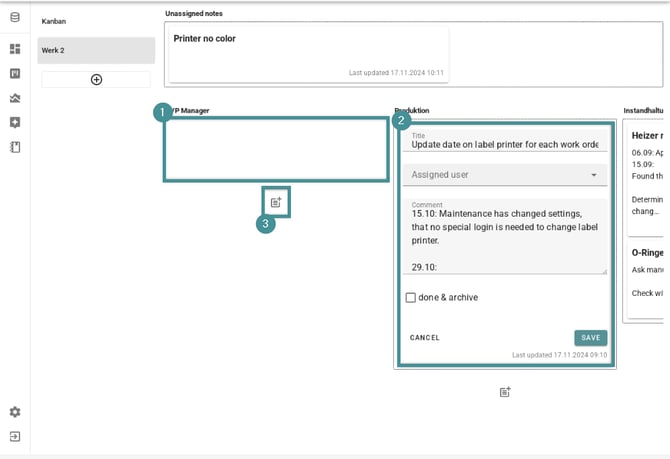Click the database icon at sidebar top

click(15, 18)
